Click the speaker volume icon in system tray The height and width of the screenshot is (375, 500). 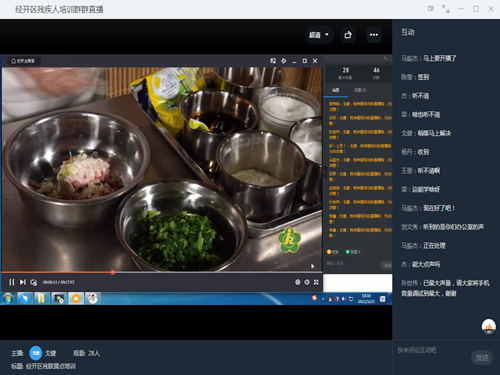coord(344,299)
